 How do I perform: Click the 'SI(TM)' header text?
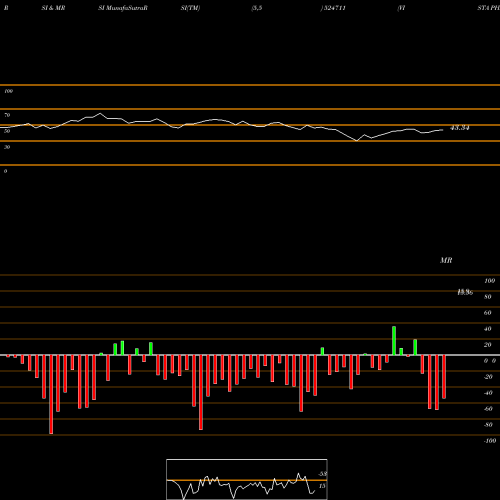[190, 8]
